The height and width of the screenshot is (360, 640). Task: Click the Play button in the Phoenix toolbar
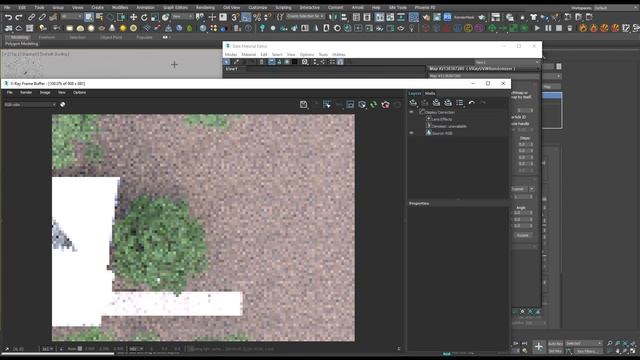point(537,28)
